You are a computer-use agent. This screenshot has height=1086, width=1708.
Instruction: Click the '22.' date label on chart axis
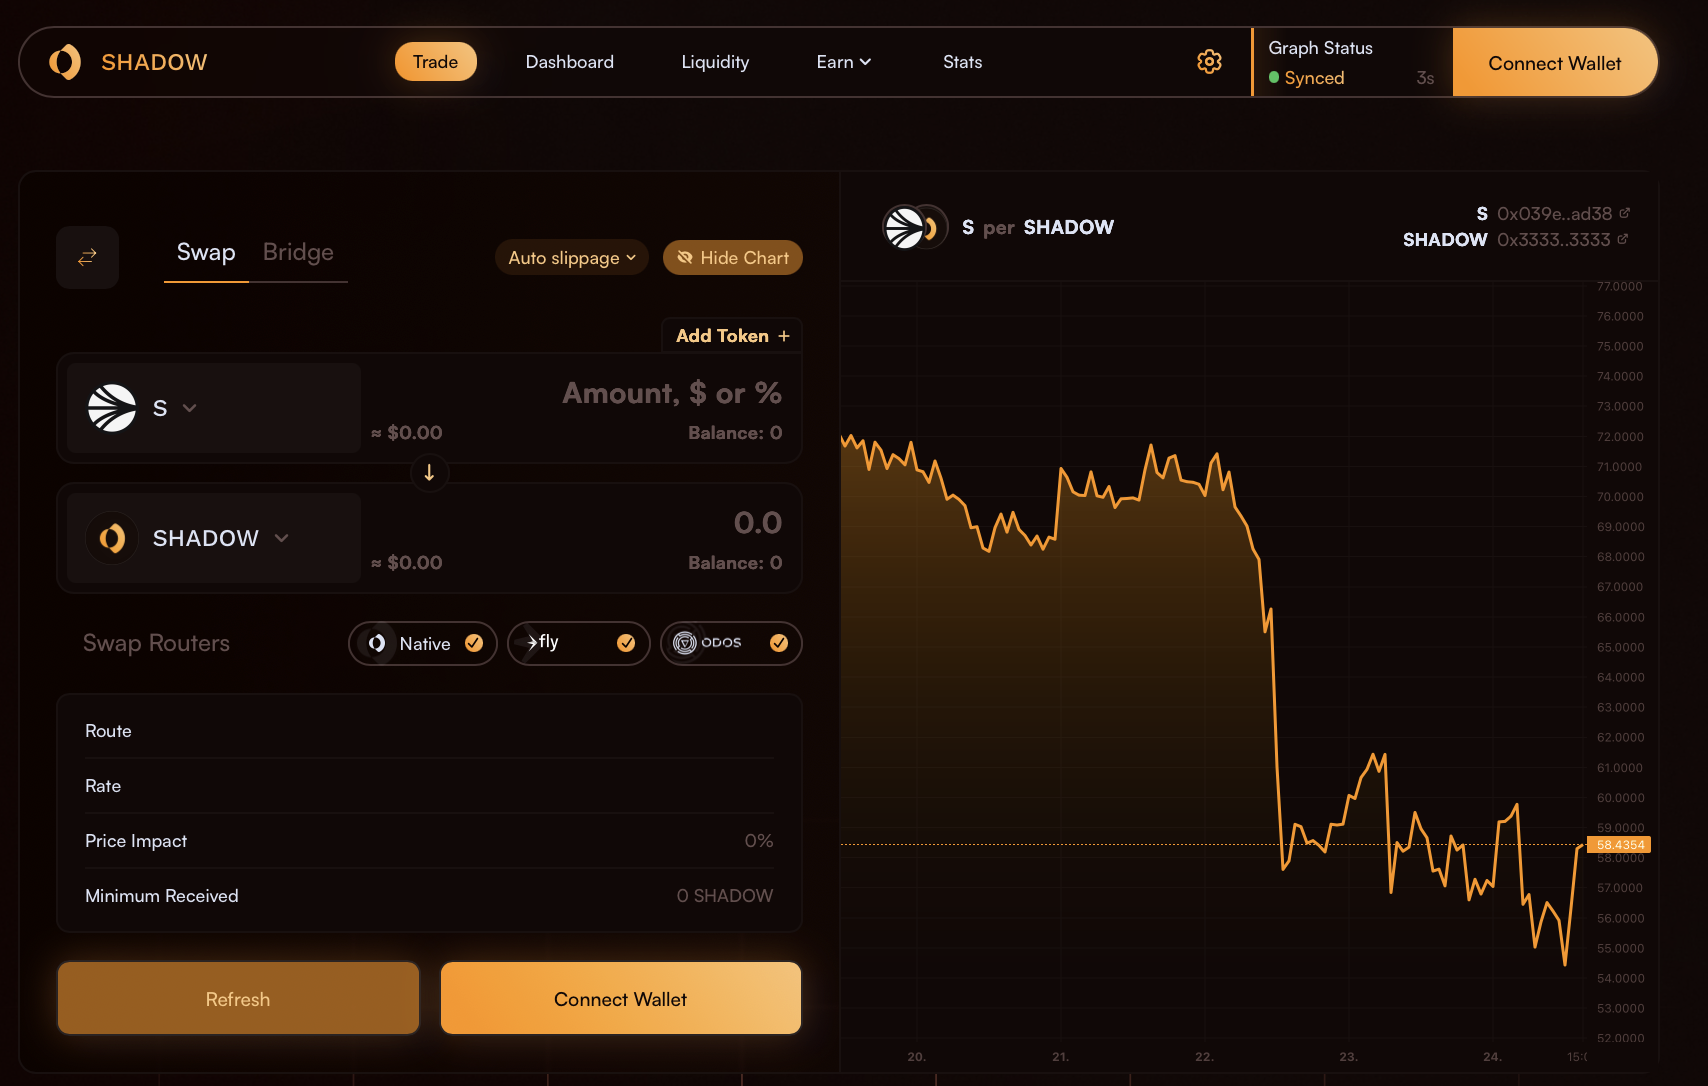[1204, 1056]
